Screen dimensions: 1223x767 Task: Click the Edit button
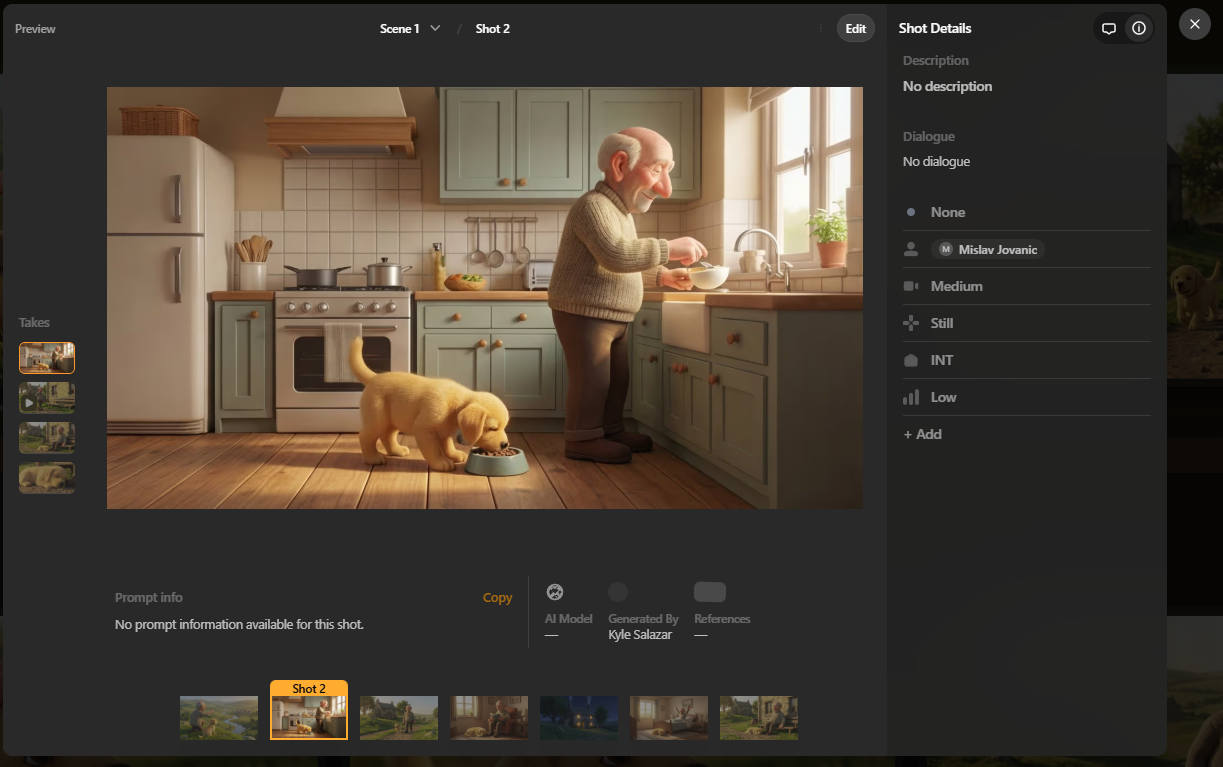click(x=855, y=28)
